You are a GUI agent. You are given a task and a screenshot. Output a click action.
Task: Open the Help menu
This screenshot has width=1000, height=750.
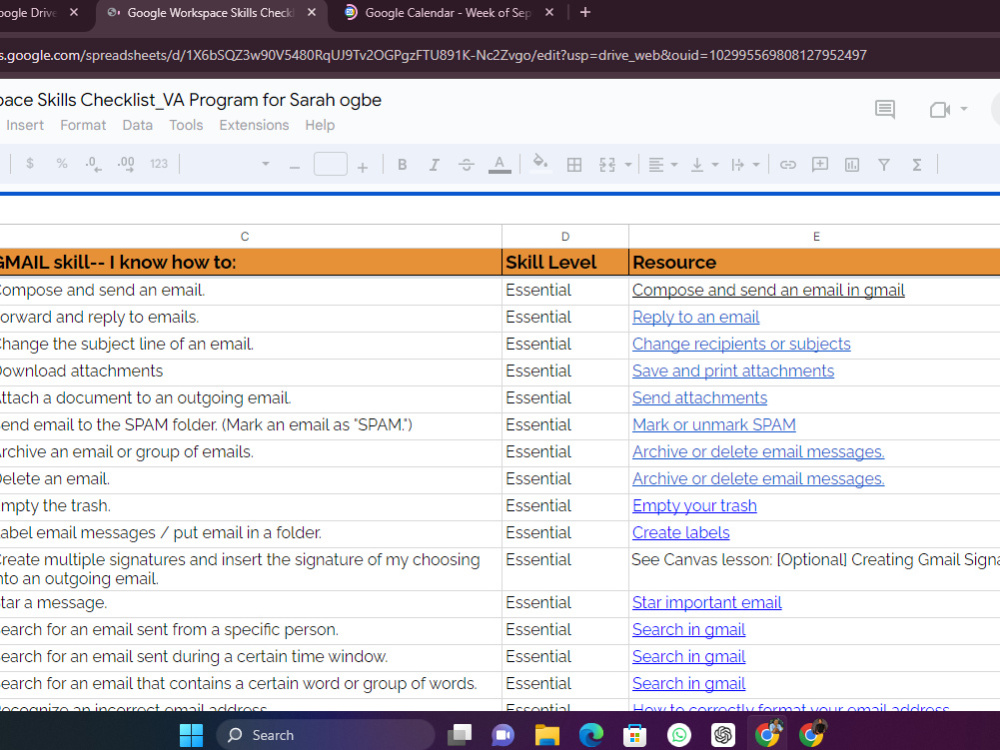point(320,125)
